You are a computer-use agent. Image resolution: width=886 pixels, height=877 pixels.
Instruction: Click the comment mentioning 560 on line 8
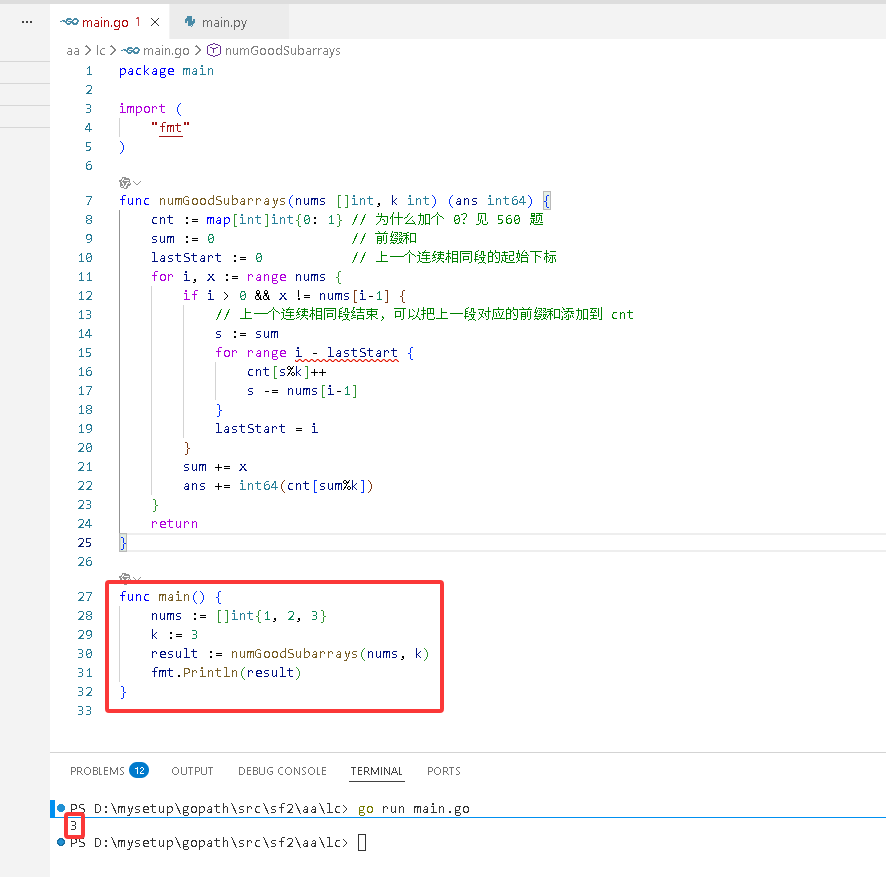click(x=447, y=219)
